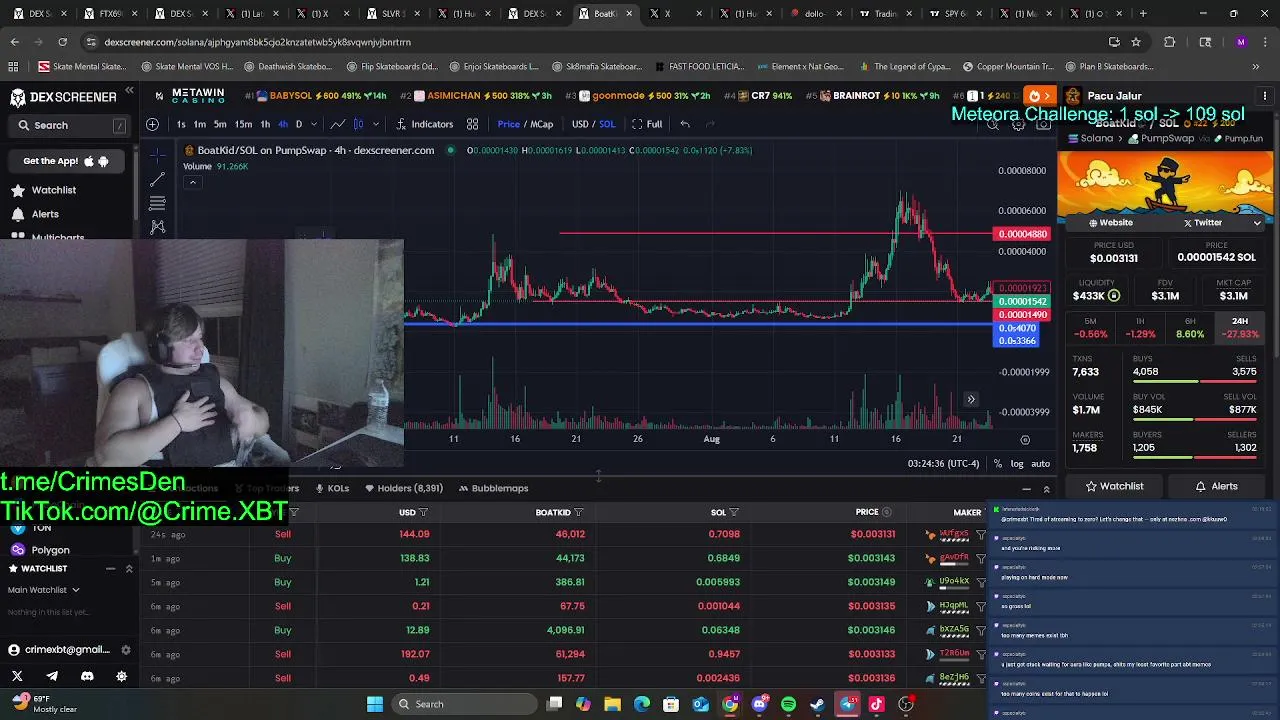
Task: Open the X (Twitter) social icon in sidebar
Action: (x=17, y=676)
